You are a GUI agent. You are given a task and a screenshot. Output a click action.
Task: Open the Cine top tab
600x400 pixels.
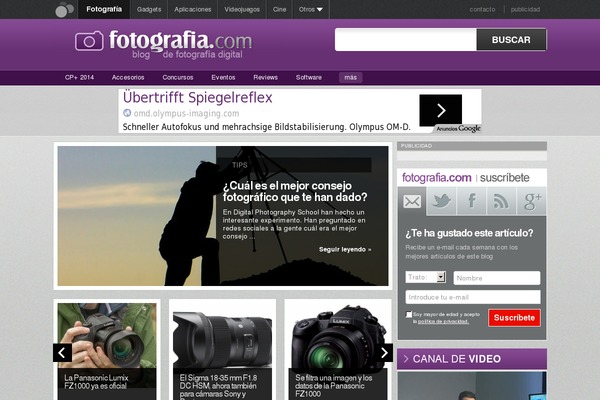coord(279,9)
